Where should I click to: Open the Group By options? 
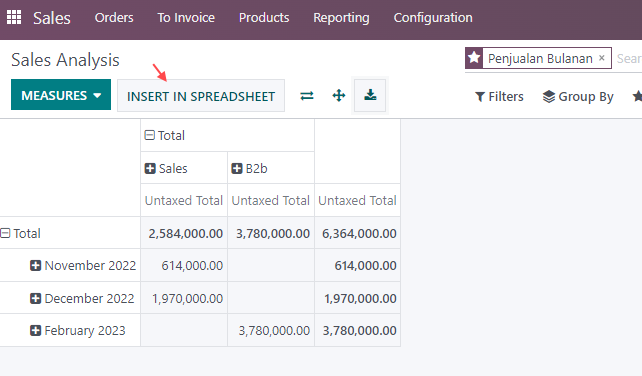(x=578, y=97)
